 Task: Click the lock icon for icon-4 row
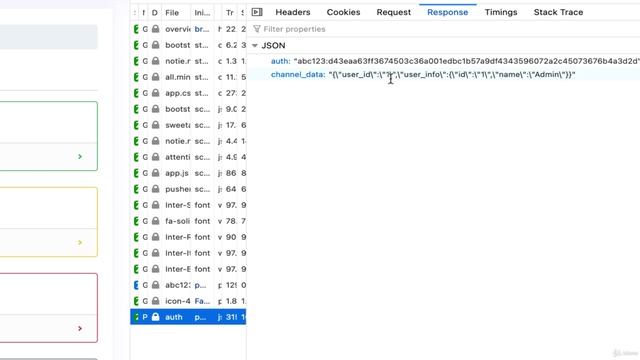point(156,301)
